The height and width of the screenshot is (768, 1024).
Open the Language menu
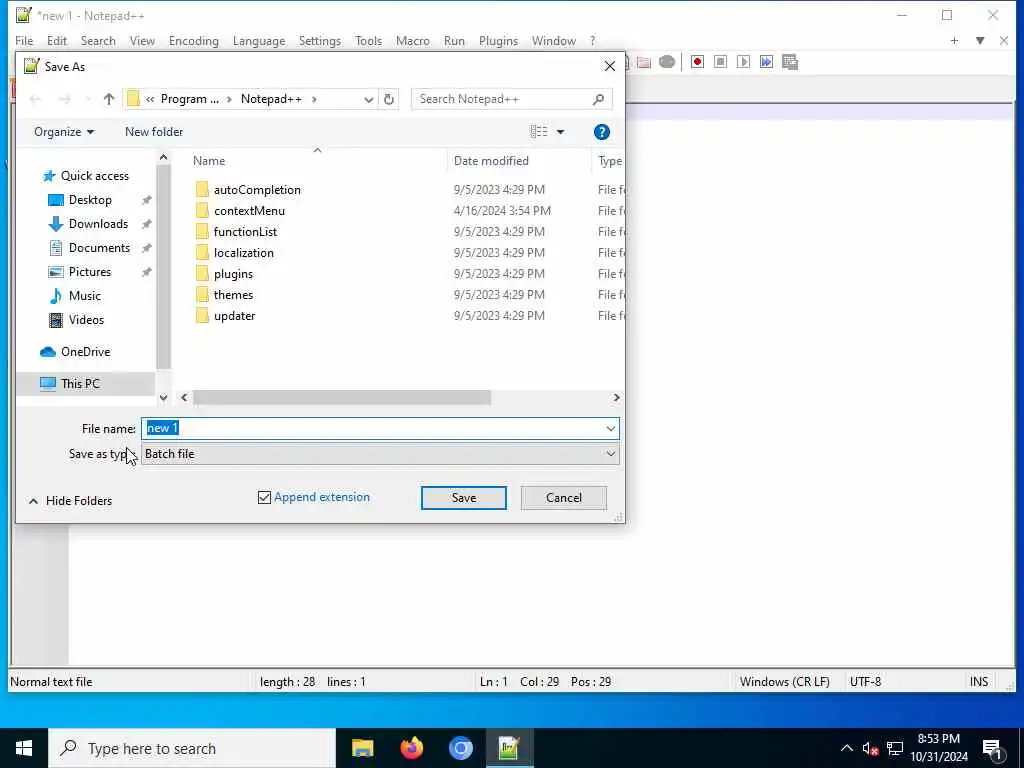click(x=259, y=40)
